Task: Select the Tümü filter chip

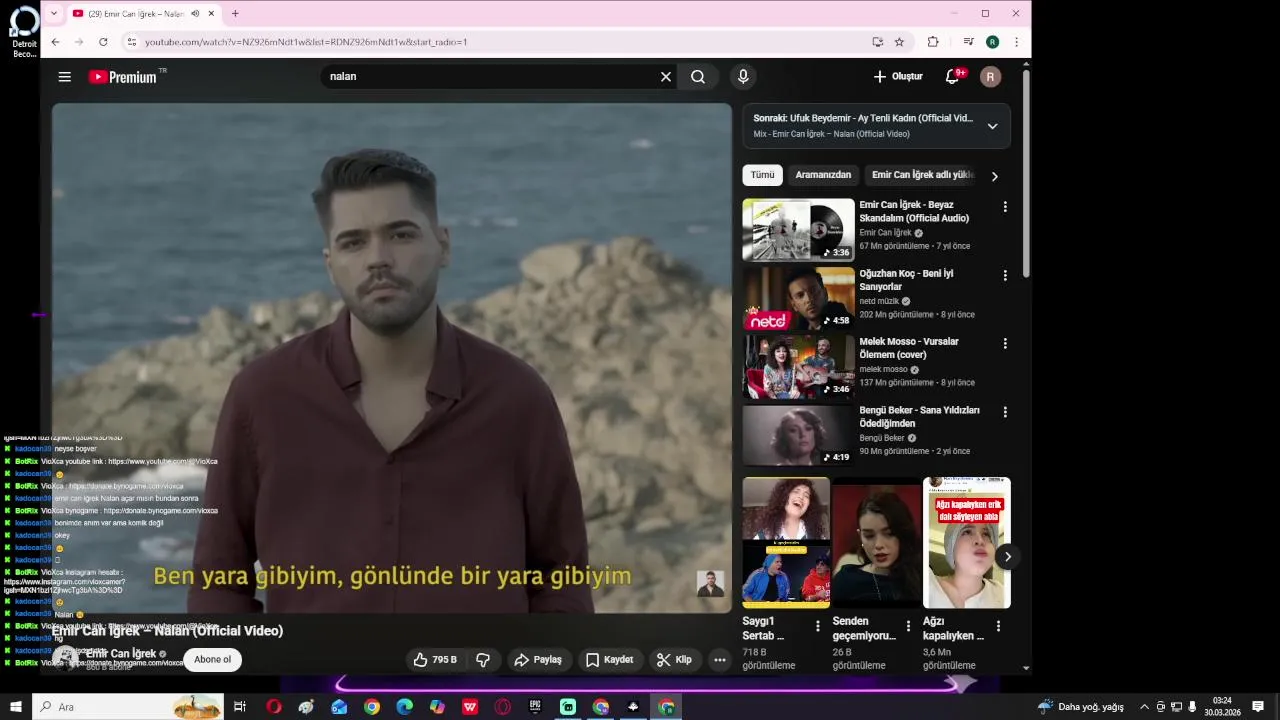Action: coord(762,175)
